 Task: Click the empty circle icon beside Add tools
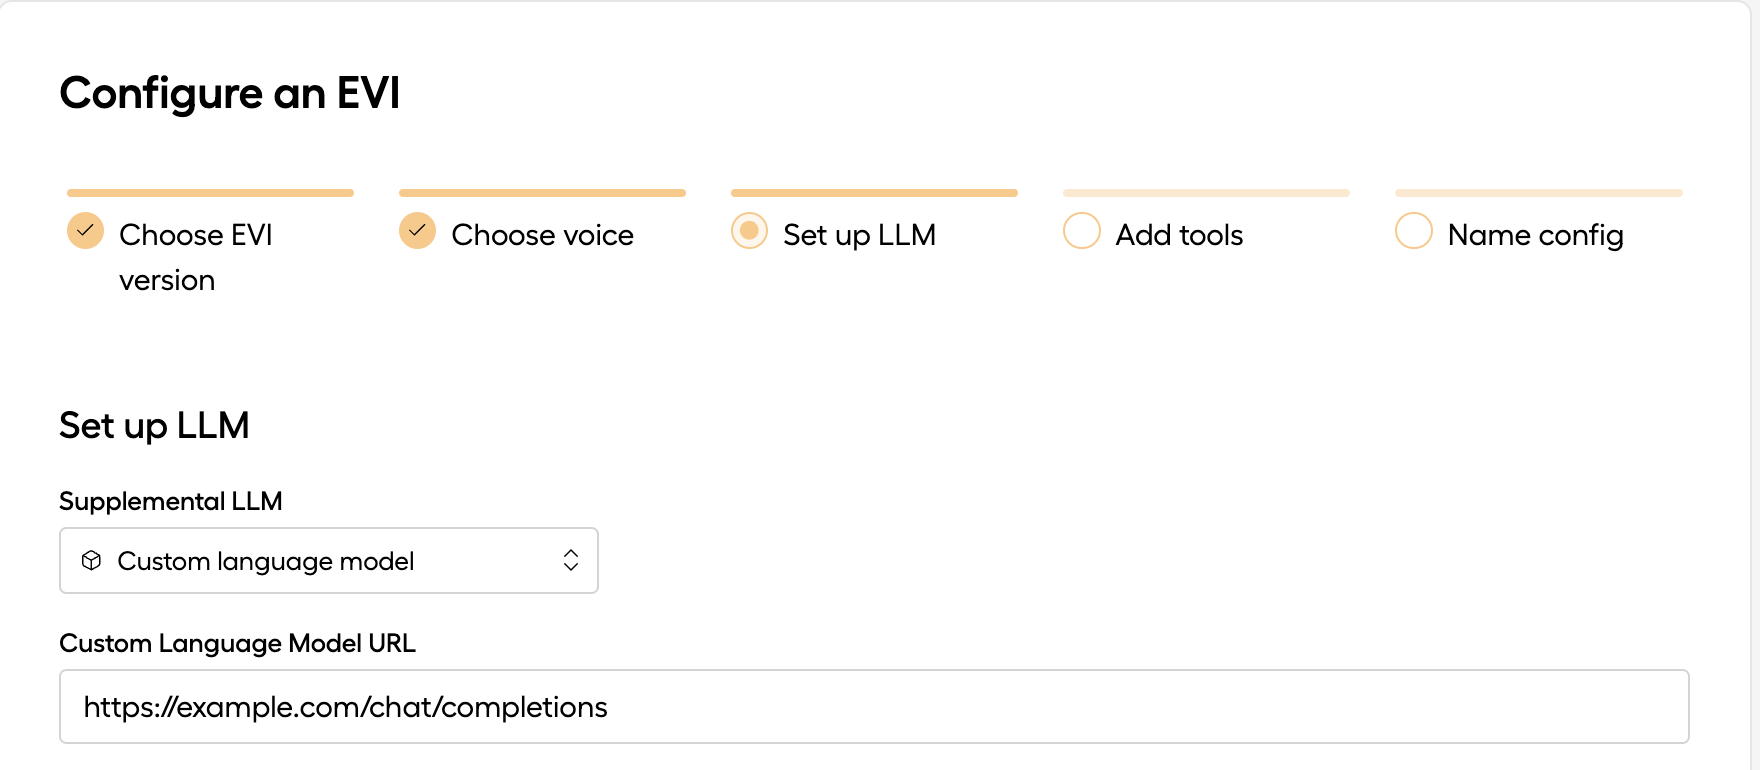[1081, 231]
